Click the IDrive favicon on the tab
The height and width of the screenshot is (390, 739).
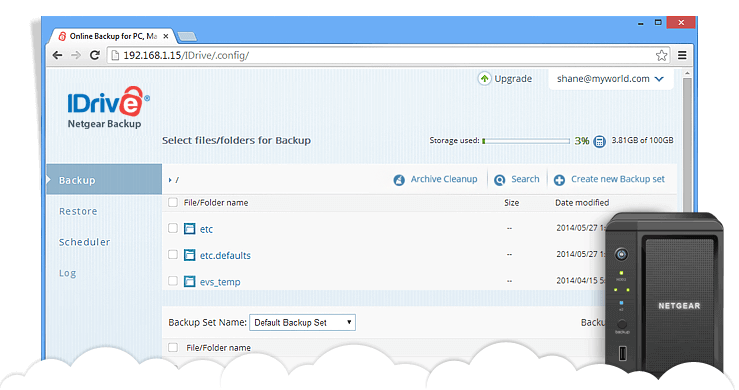[62, 36]
